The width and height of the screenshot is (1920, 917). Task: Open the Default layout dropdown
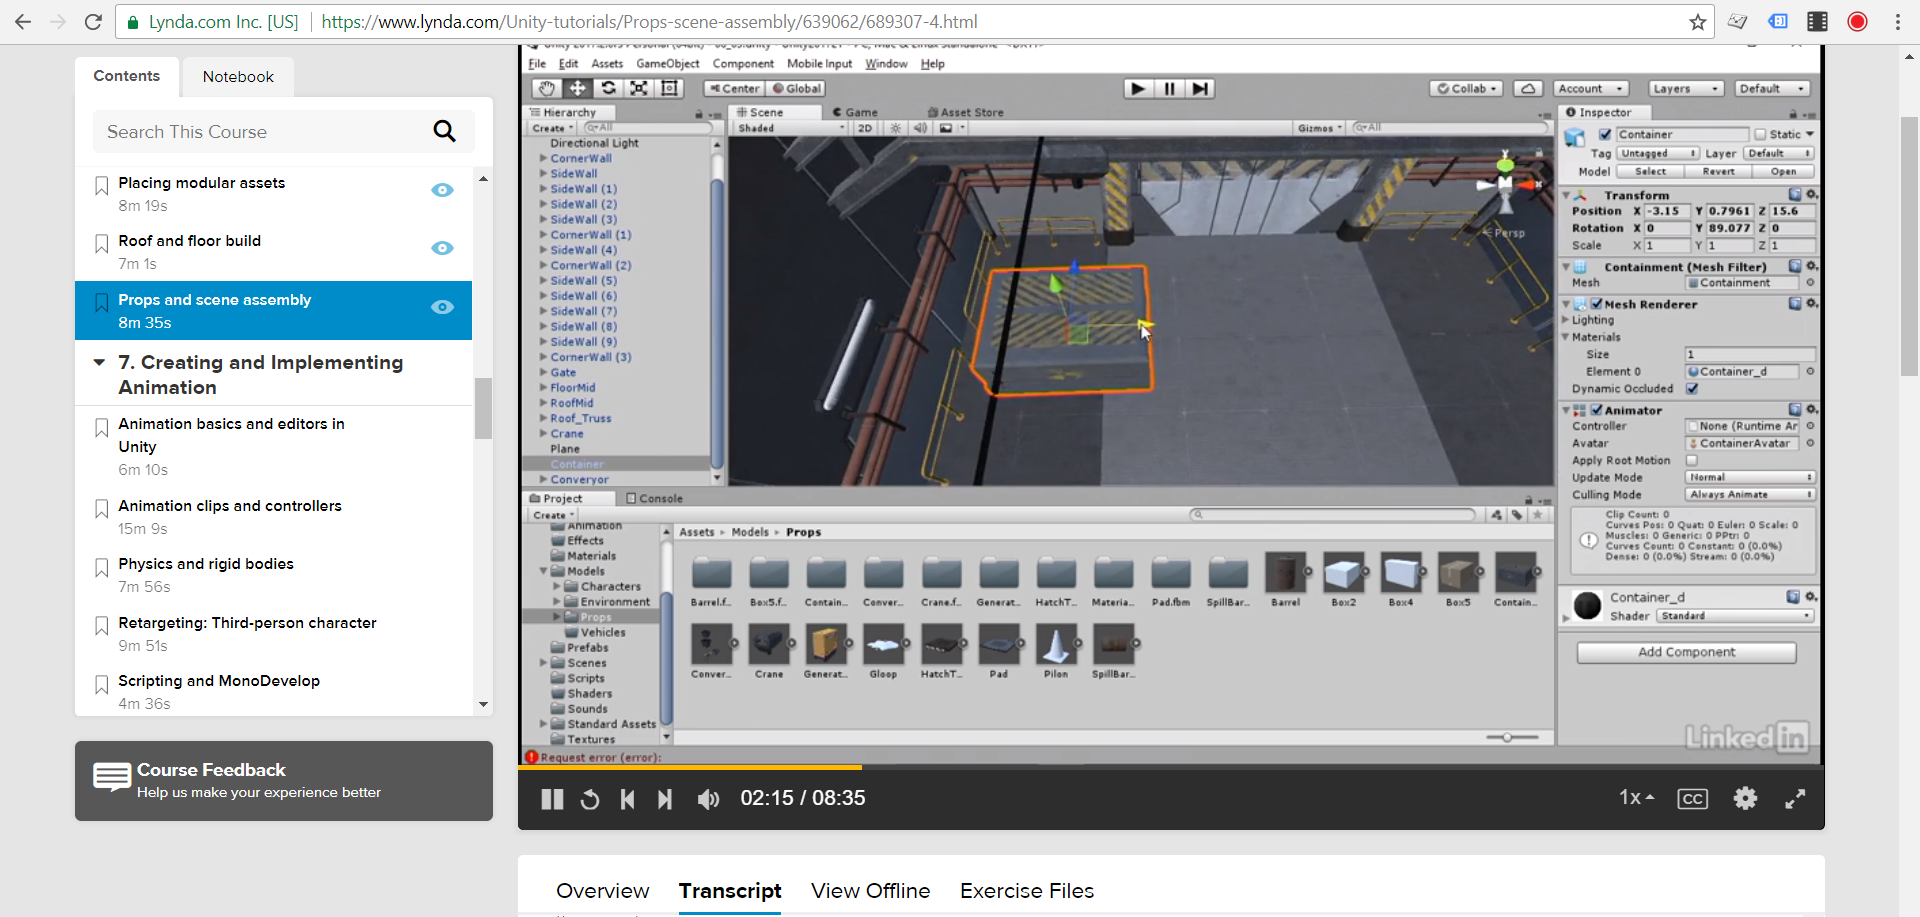(1773, 89)
